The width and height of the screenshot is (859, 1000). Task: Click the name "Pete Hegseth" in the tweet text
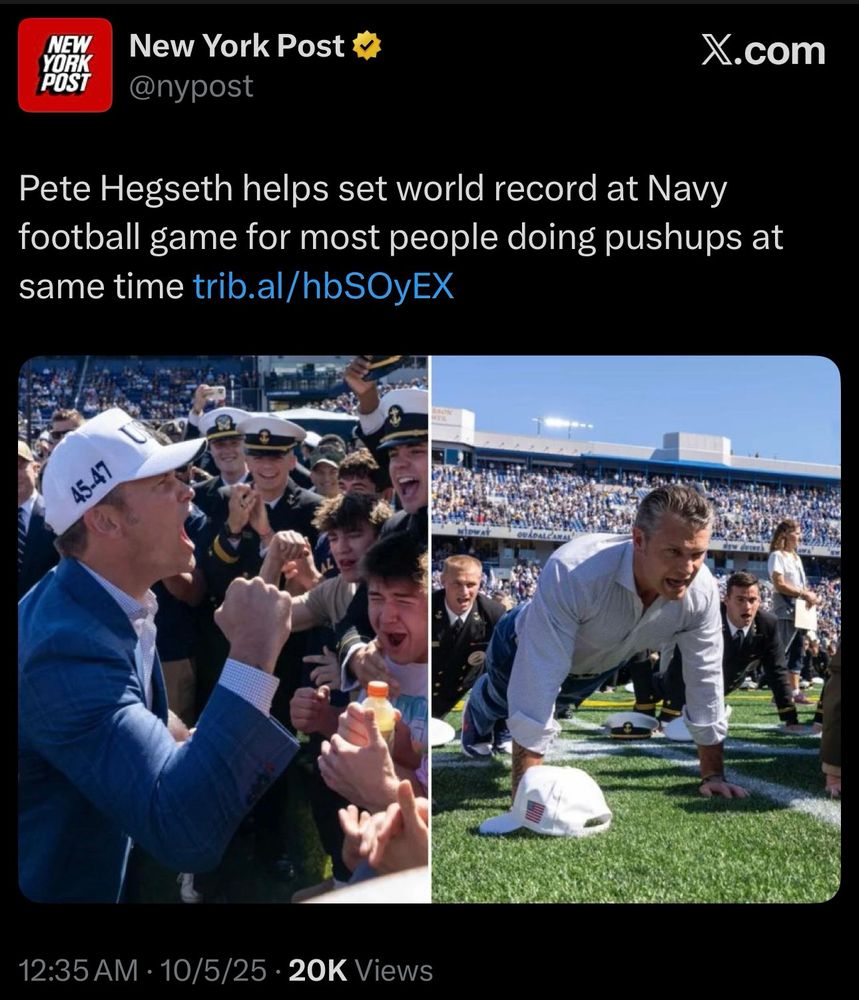click(x=126, y=189)
